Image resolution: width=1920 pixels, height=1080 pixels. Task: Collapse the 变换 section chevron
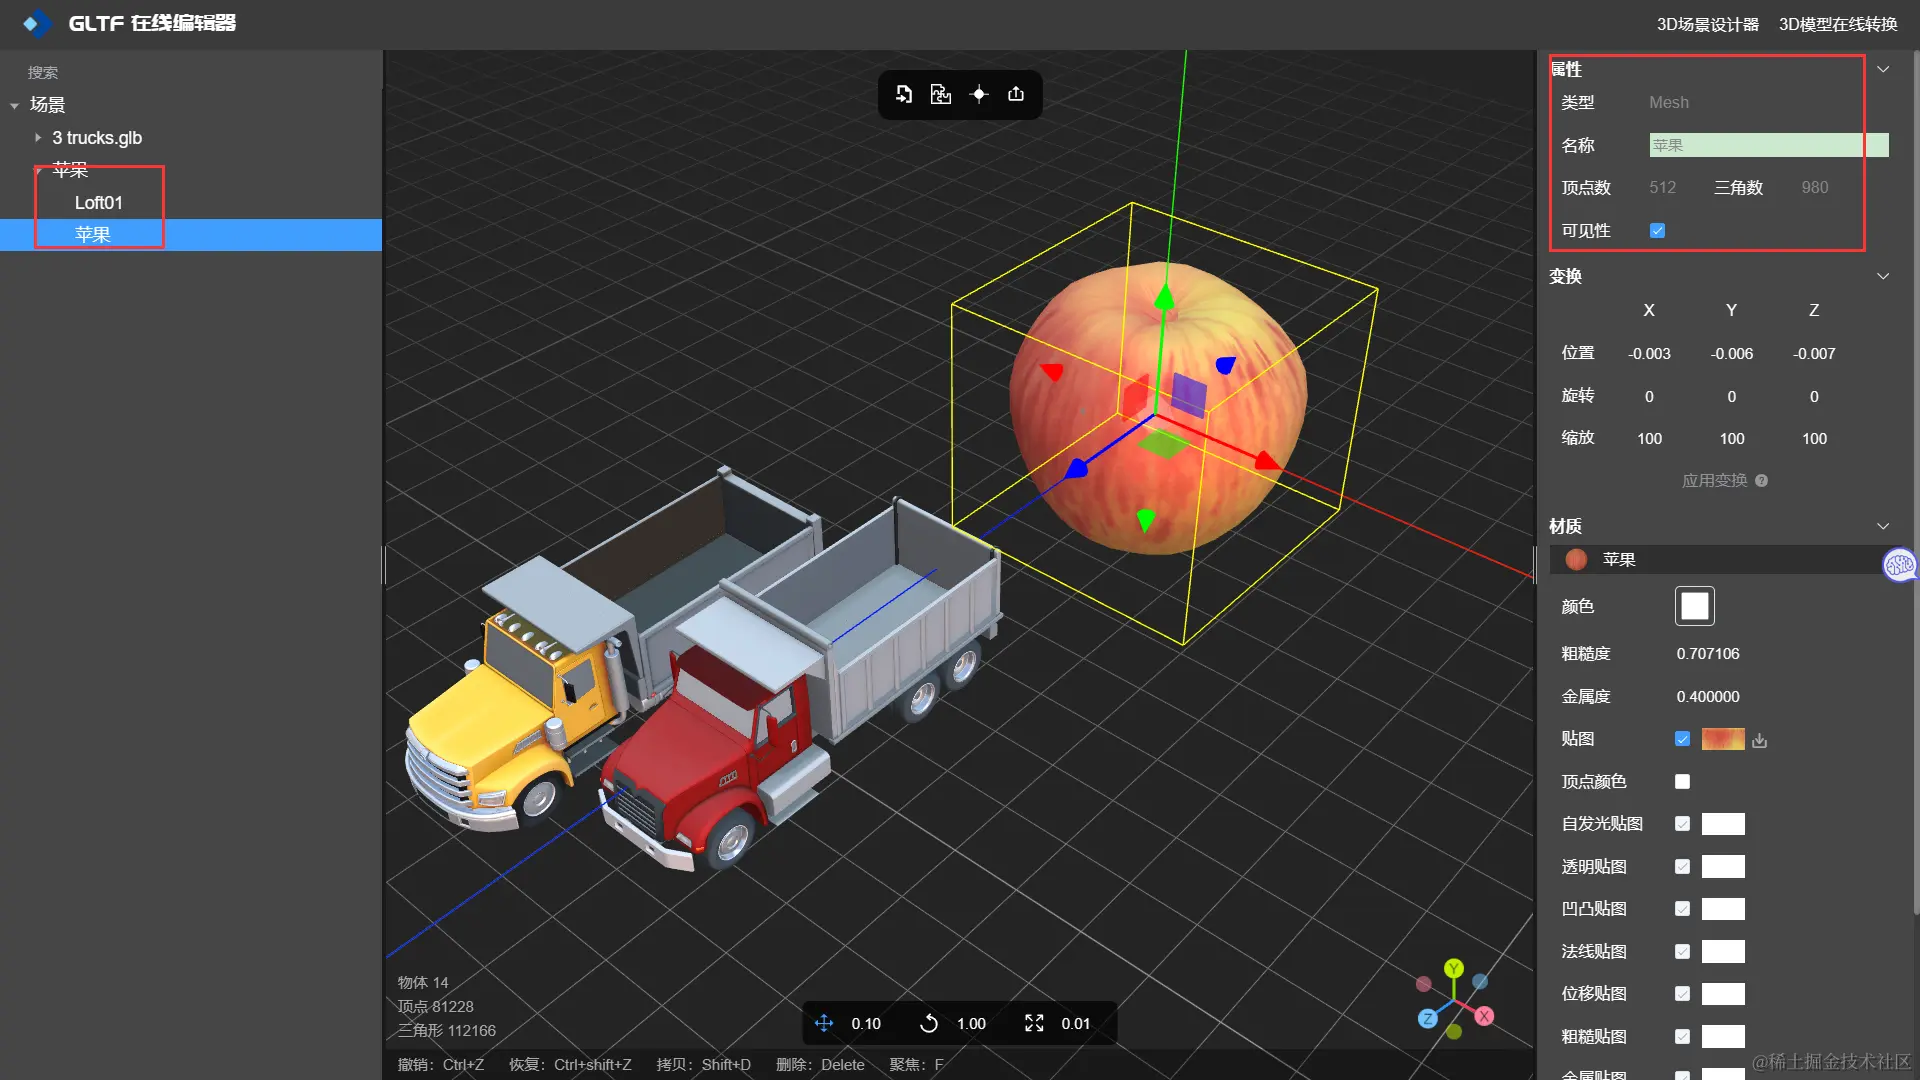click(x=1883, y=276)
